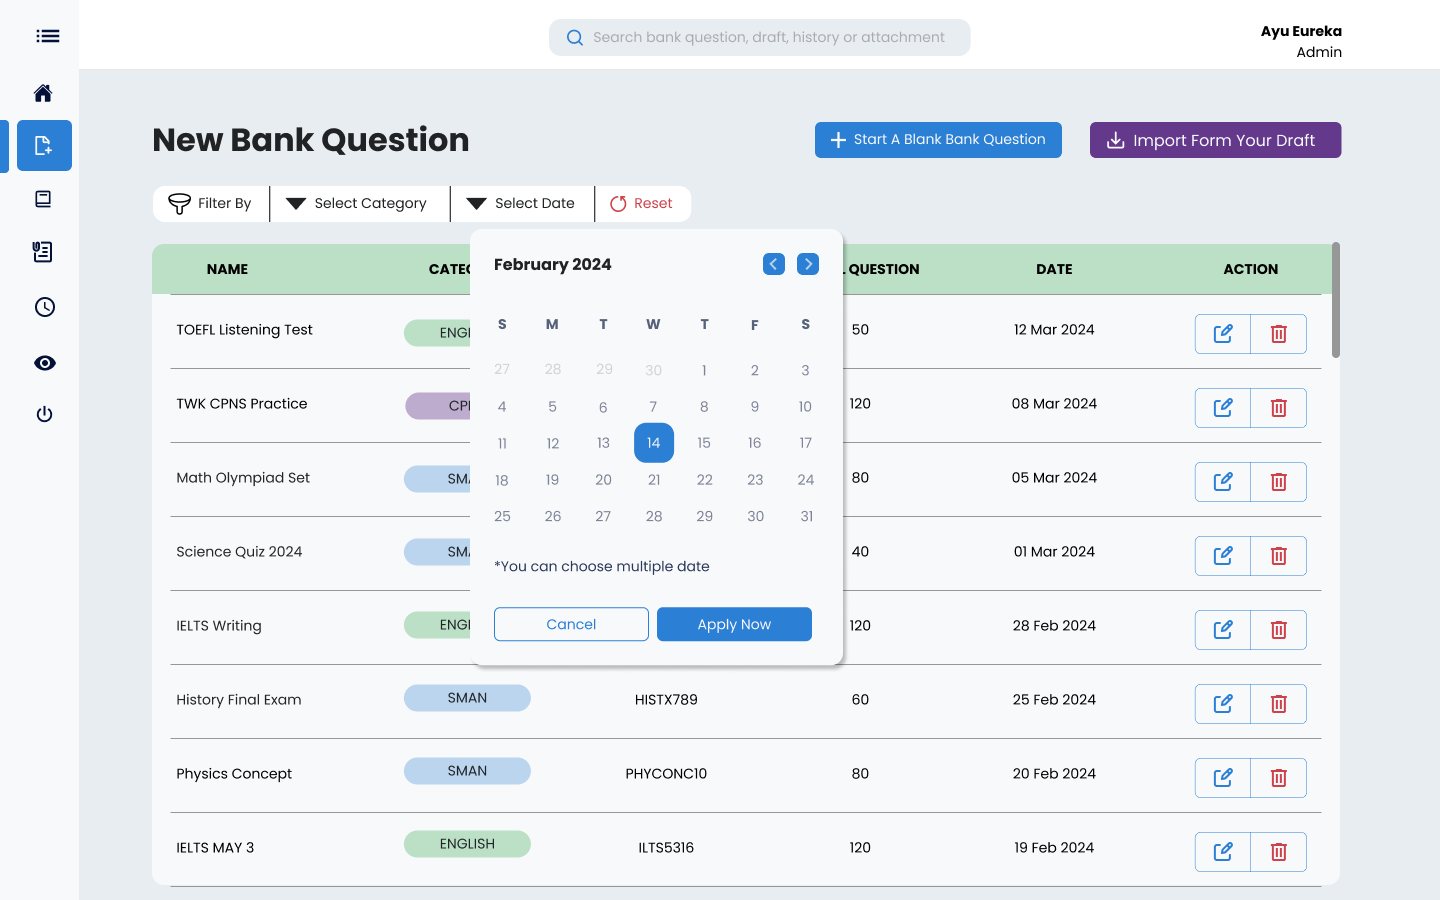Open the hamburger list menu icon
Image resolution: width=1440 pixels, height=900 pixels.
point(47,36)
